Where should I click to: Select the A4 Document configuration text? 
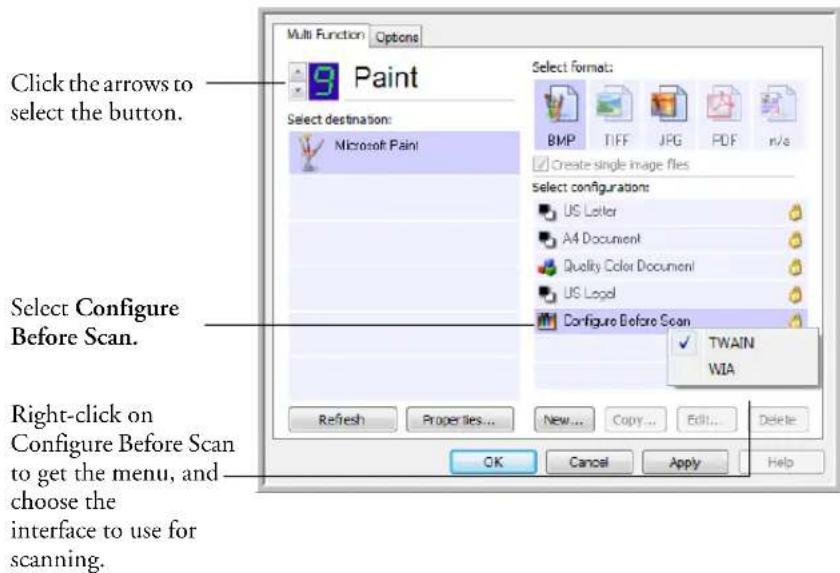point(602,239)
